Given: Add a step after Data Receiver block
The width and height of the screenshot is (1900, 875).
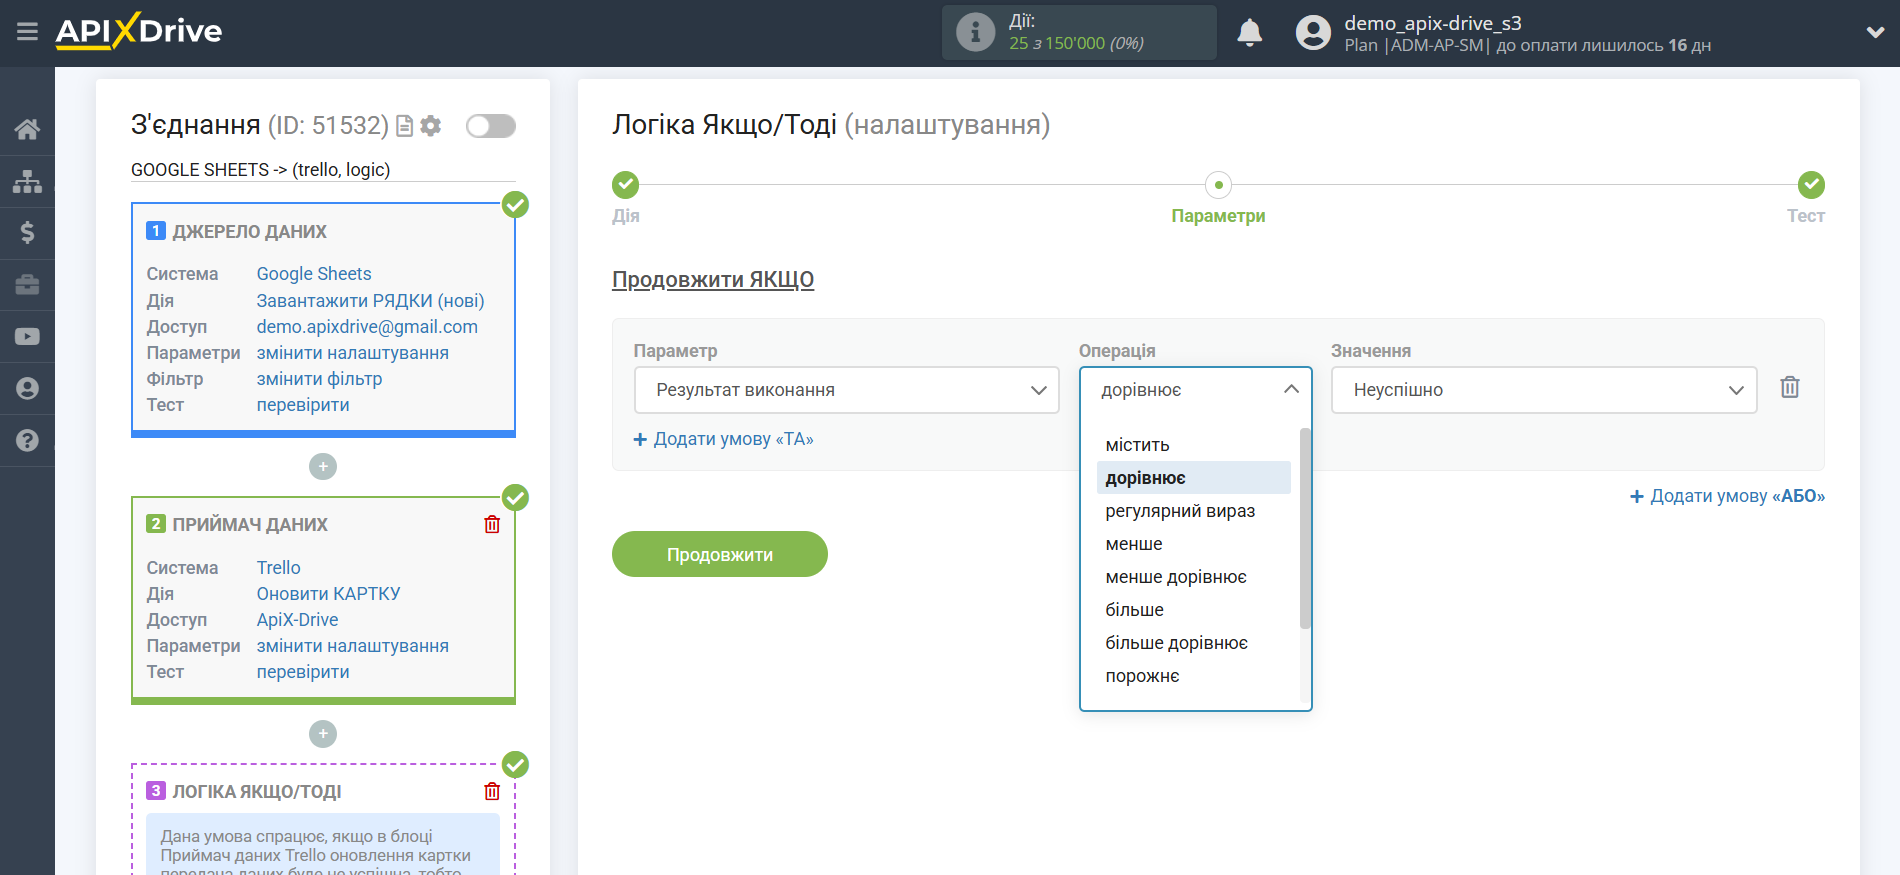Looking at the screenshot, I should [x=323, y=734].
